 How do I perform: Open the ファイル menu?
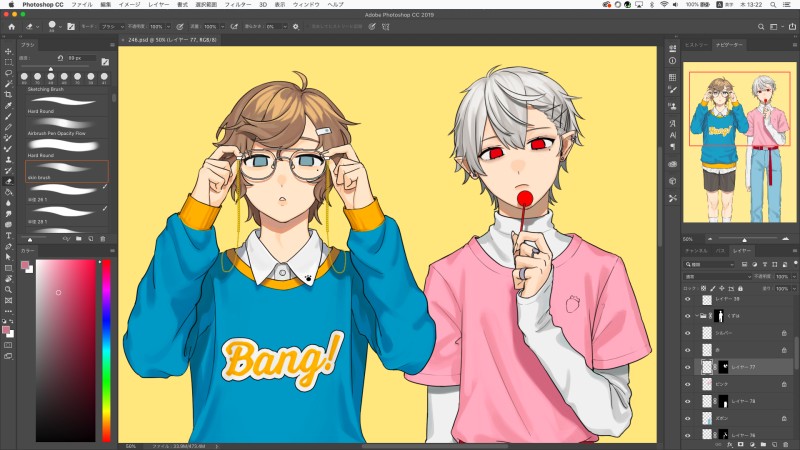tap(82, 5)
